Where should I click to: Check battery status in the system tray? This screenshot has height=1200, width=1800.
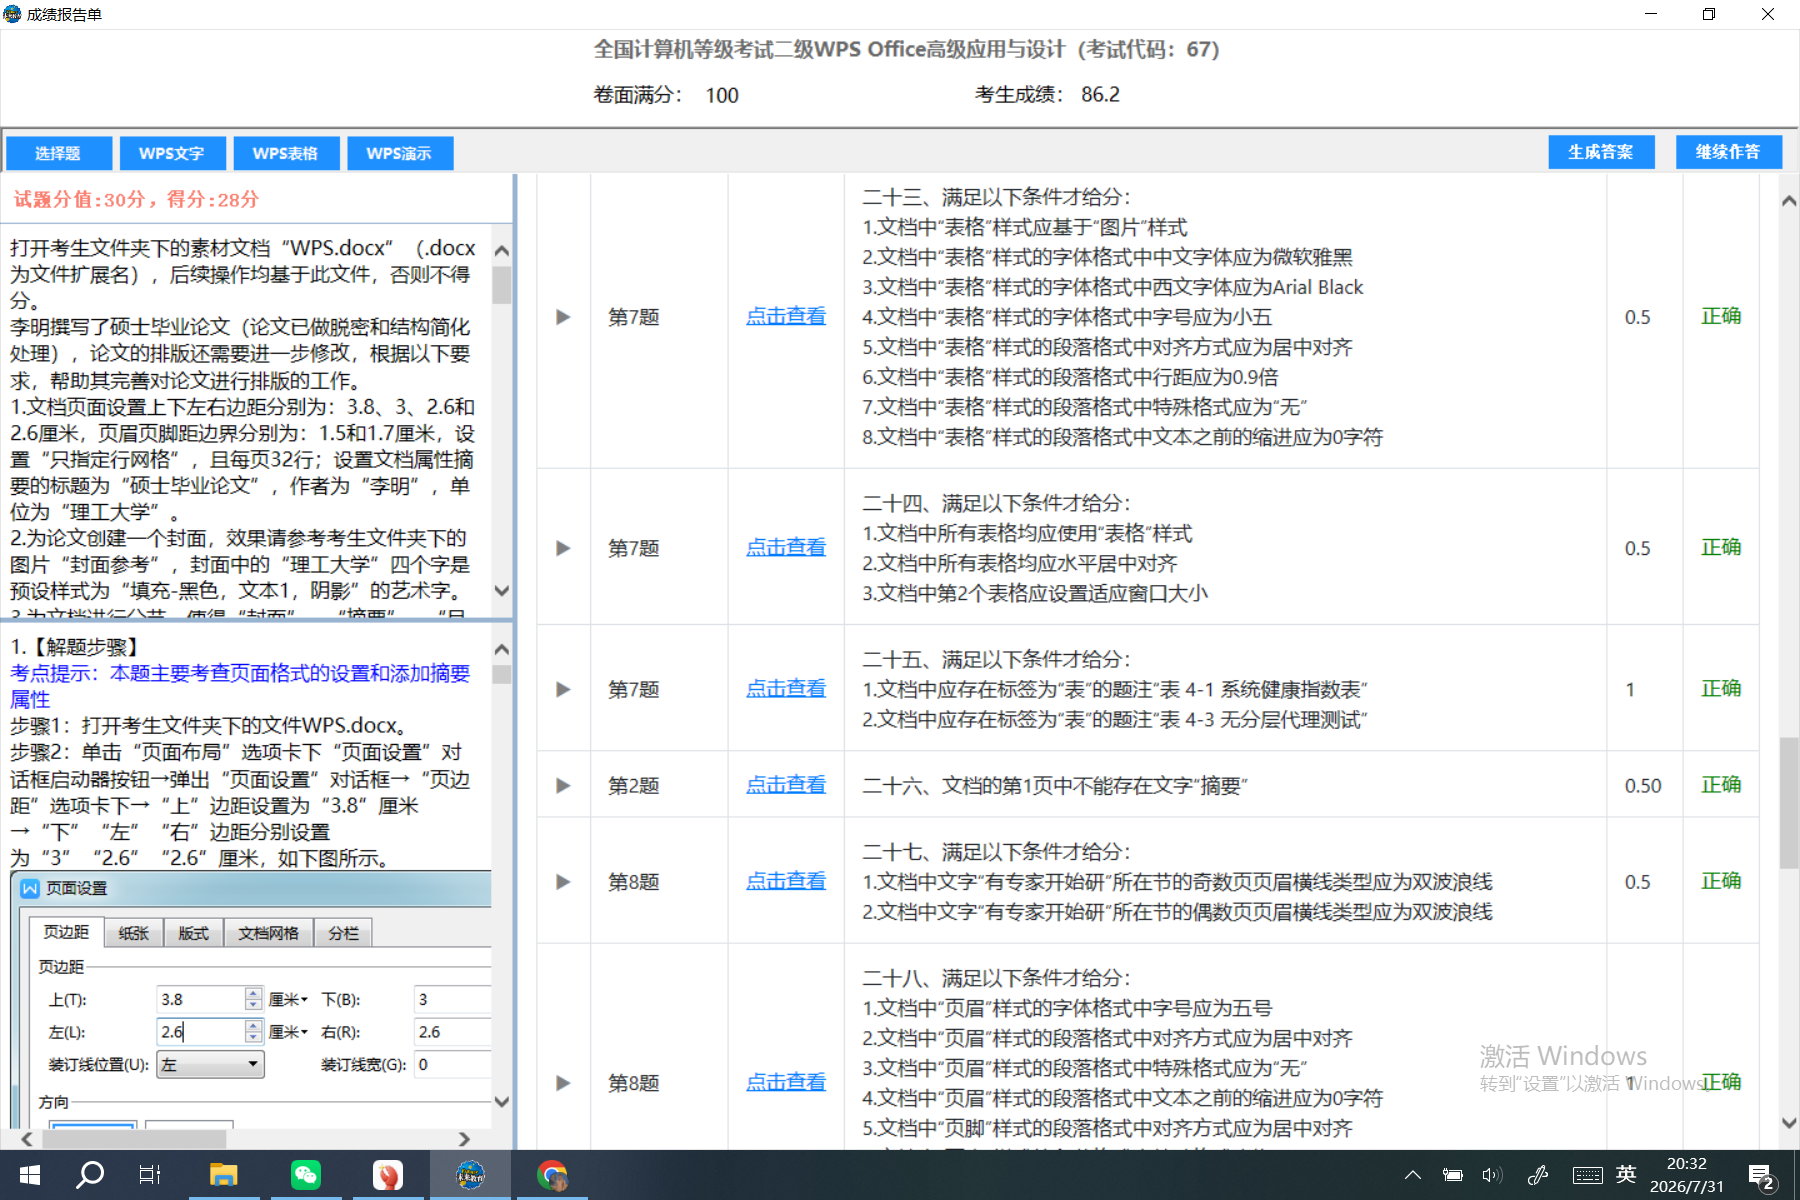click(1452, 1175)
